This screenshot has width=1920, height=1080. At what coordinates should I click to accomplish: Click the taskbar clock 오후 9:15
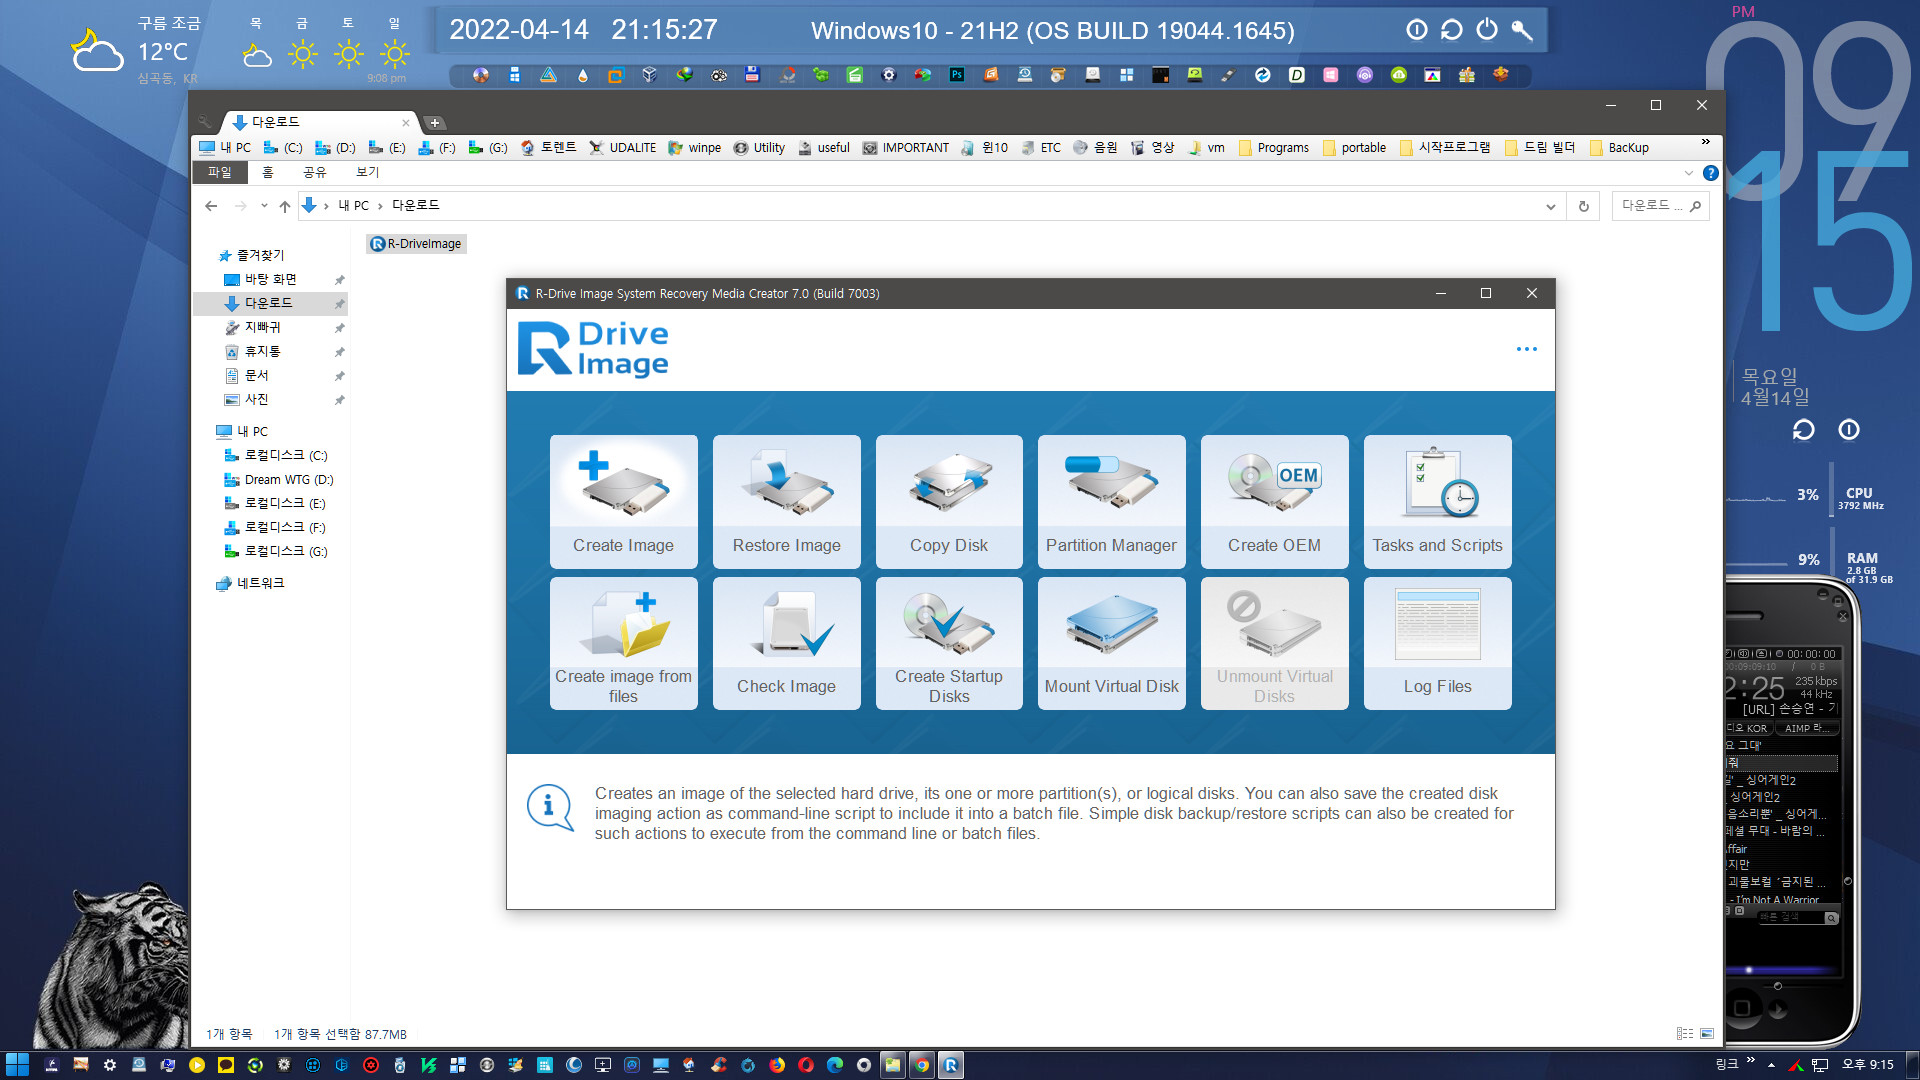tap(1868, 1065)
